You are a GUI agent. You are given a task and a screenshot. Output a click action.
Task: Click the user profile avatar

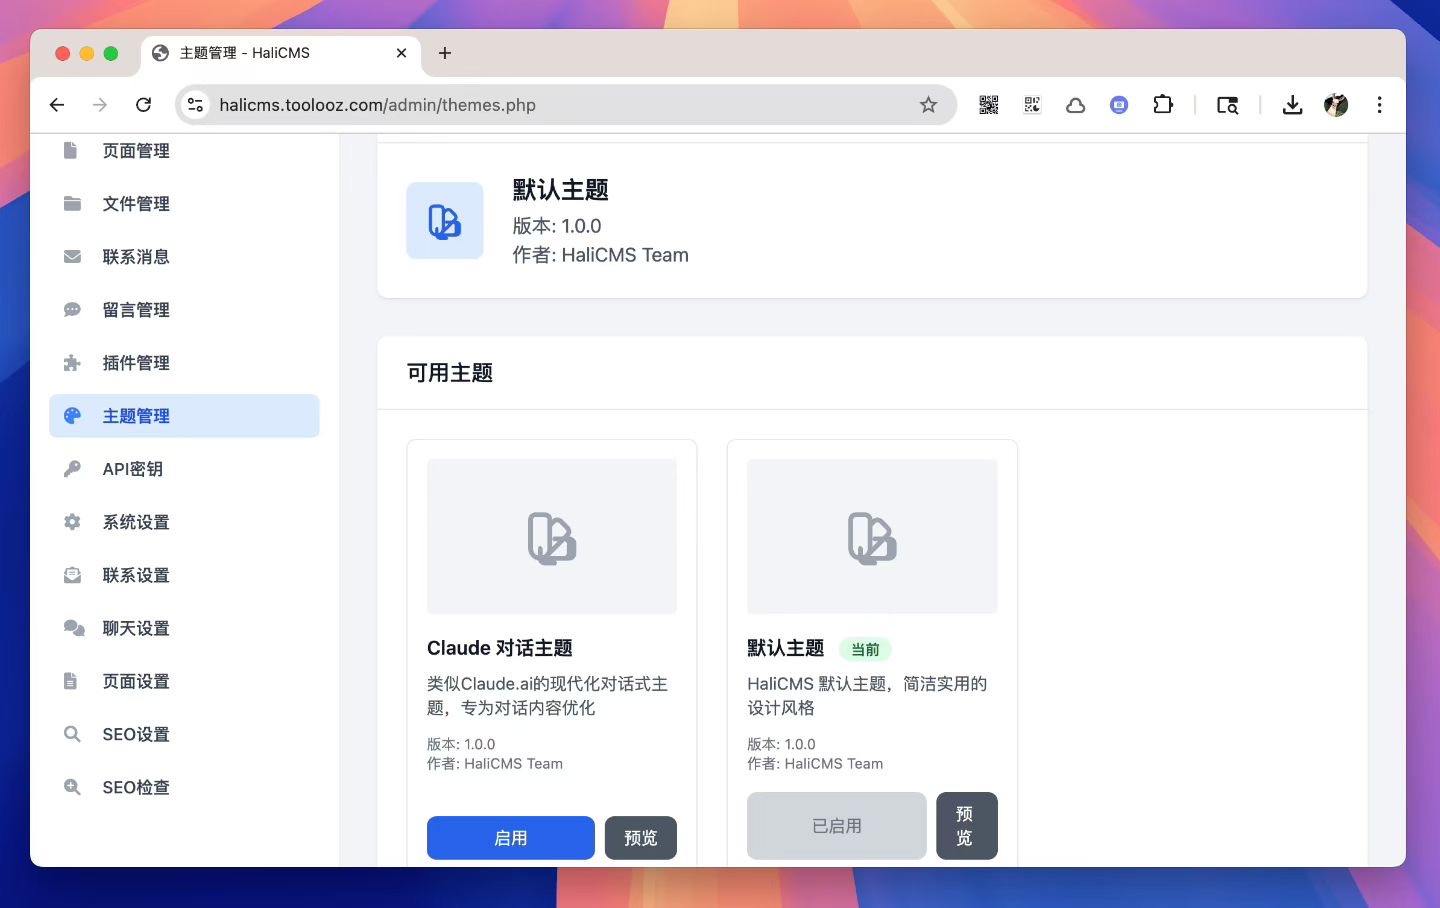1336,105
